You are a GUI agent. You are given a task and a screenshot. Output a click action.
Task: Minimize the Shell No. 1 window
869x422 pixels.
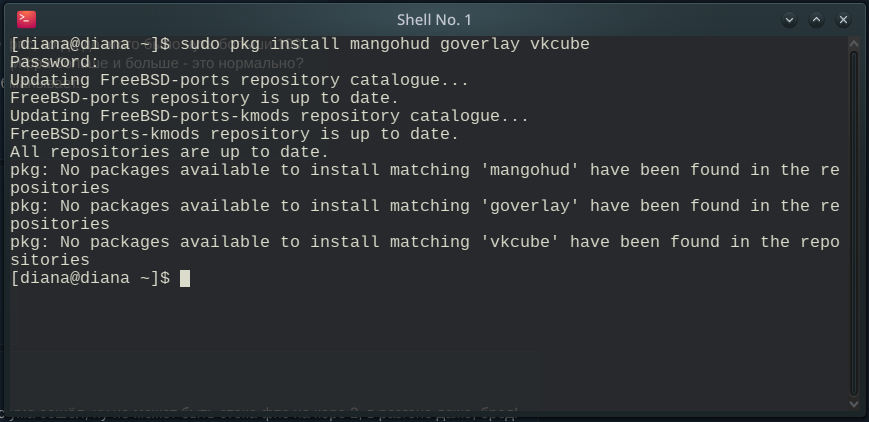click(x=789, y=20)
